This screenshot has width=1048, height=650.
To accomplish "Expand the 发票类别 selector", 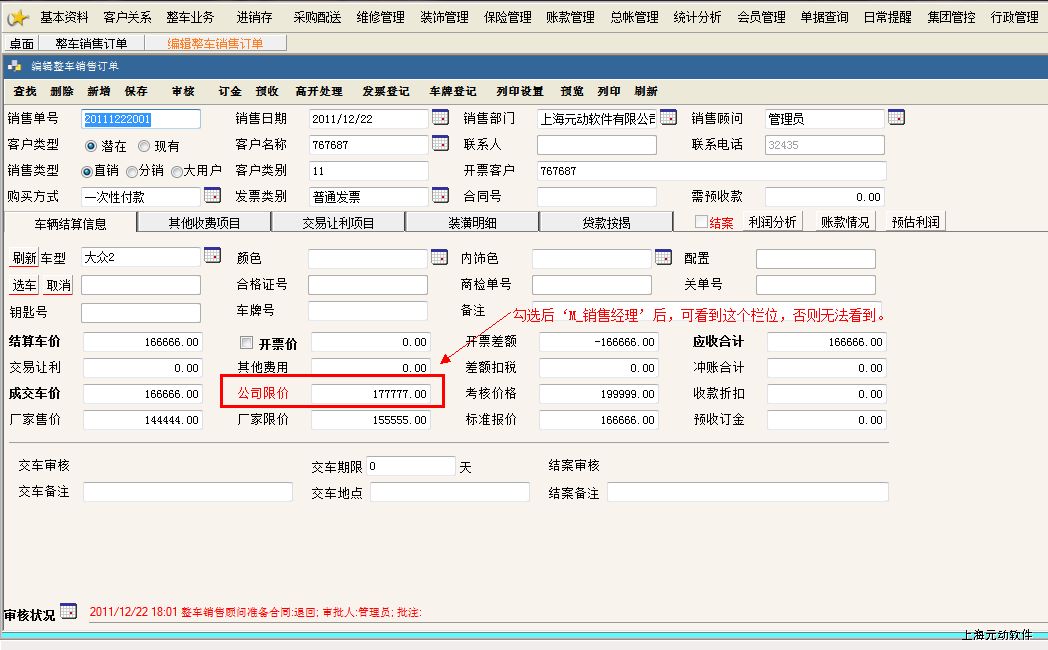I will (440, 196).
